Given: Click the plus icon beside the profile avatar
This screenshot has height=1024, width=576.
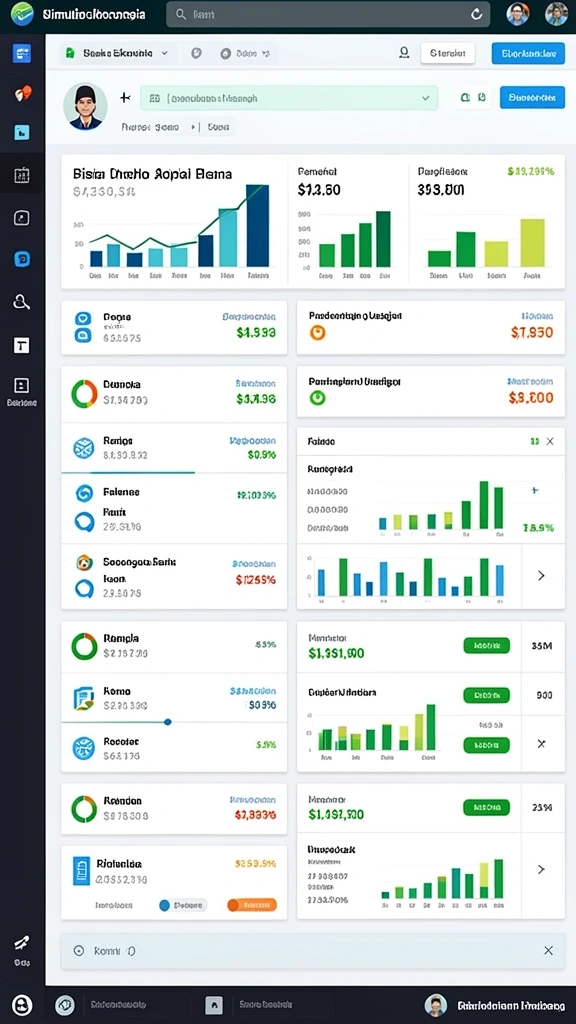Looking at the screenshot, I should pyautogui.click(x=125, y=97).
